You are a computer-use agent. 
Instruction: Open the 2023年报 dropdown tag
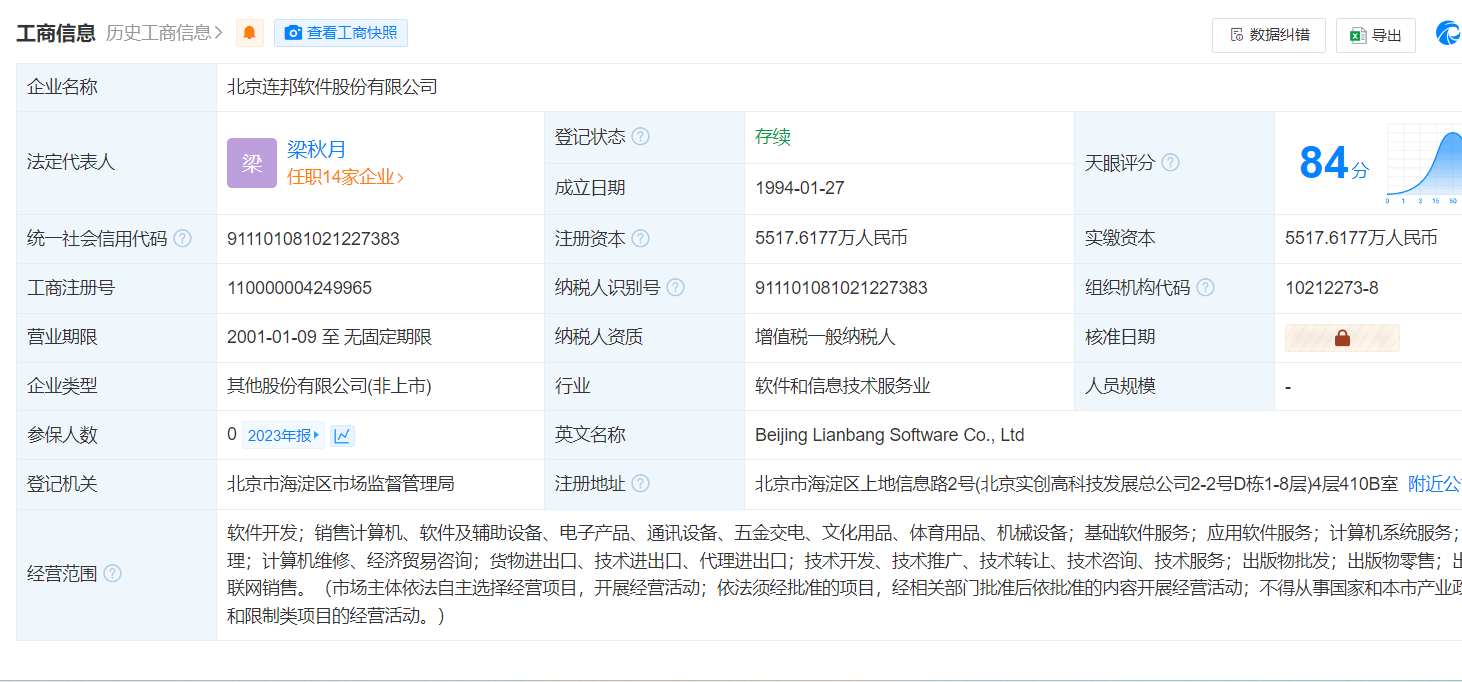(x=284, y=435)
